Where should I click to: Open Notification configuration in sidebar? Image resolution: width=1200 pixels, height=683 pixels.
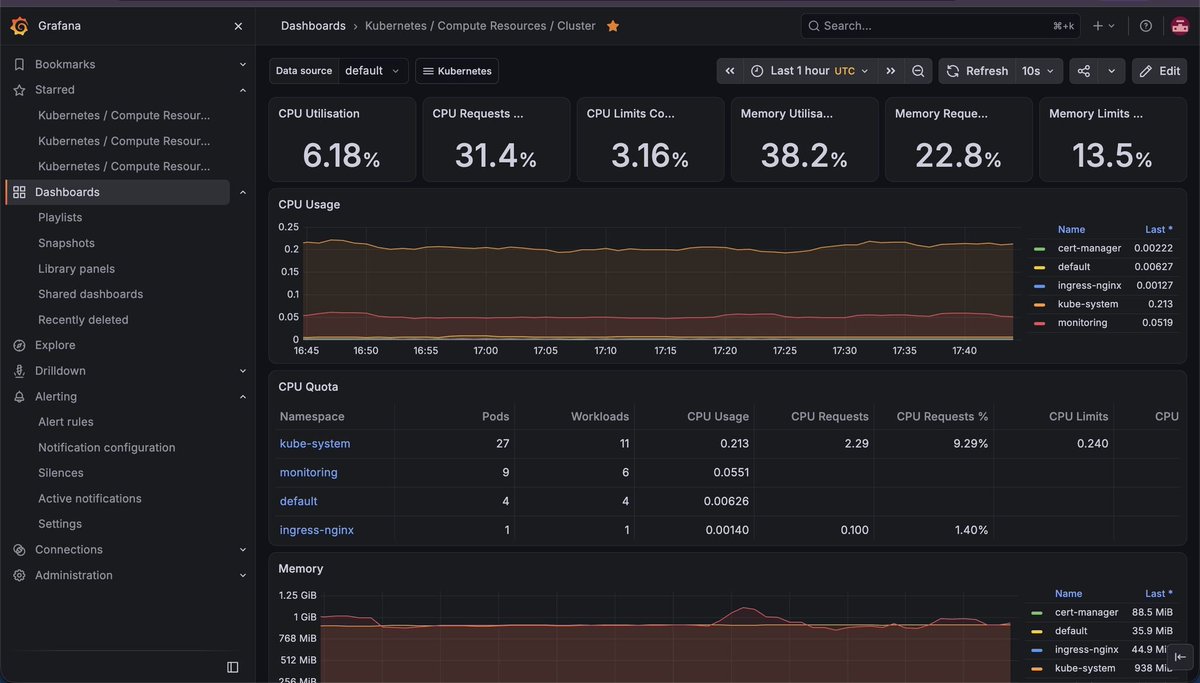click(x=106, y=447)
